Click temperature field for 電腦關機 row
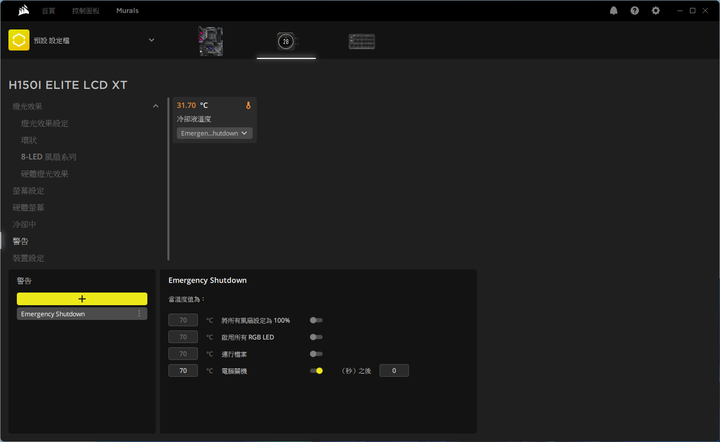The height and width of the screenshot is (442, 720). 183,371
